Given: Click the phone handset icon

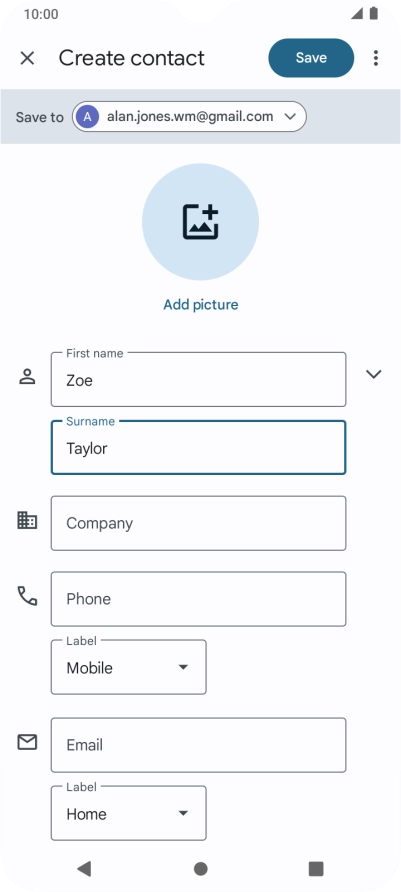Looking at the screenshot, I should coord(27,596).
